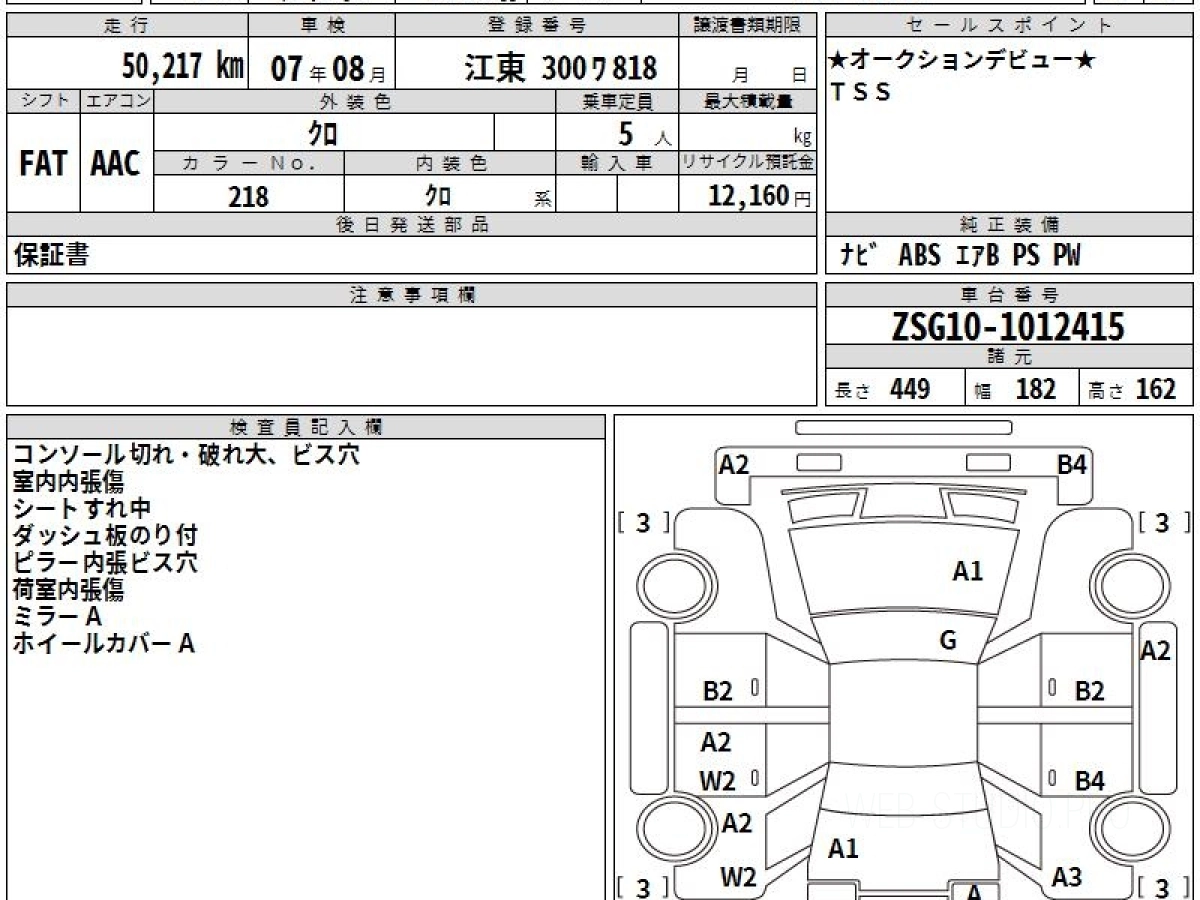Click the セールスポイント header
This screenshot has height=900, width=1200.
pyautogui.click(x=1009, y=26)
